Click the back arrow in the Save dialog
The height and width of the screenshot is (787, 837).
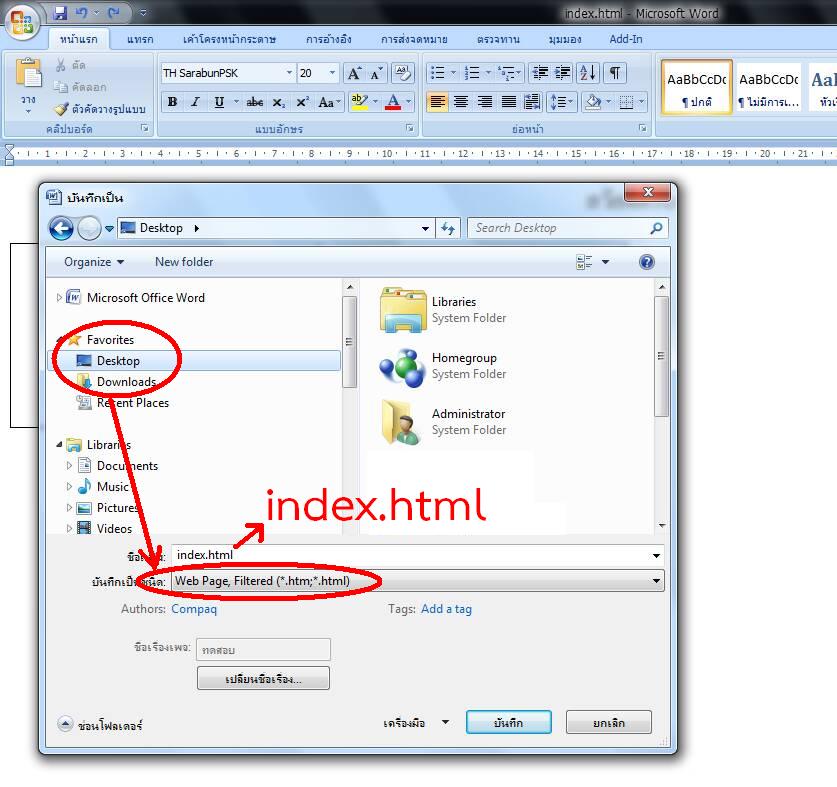coord(61,228)
